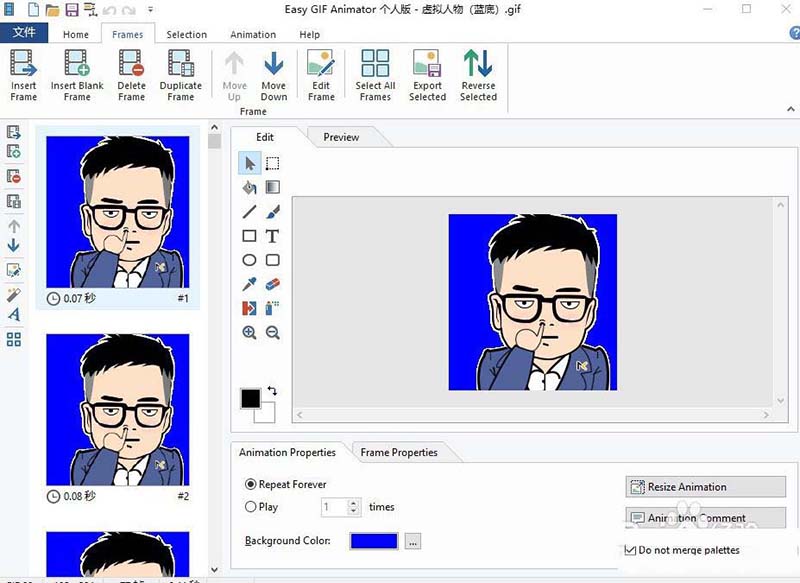Image resolution: width=800 pixels, height=583 pixels.
Task: Select the Ellipse drawing tool
Action: [250, 259]
